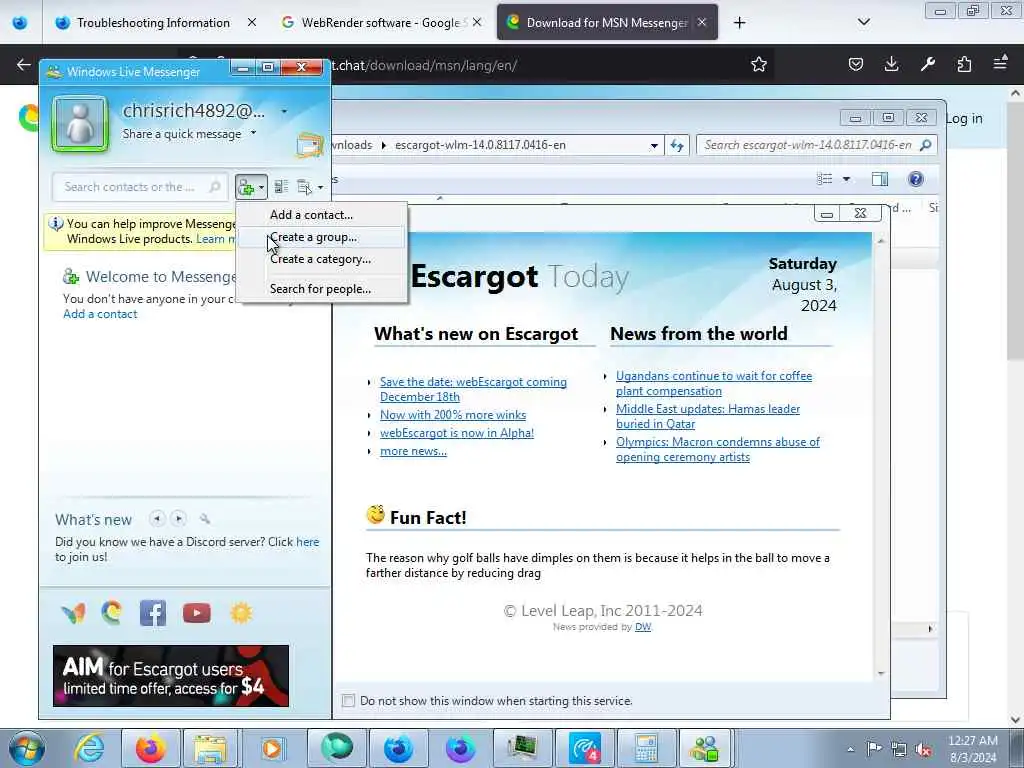1024x768 pixels.
Task: Toggle the Explorer preview pane icon
Action: (x=880, y=179)
